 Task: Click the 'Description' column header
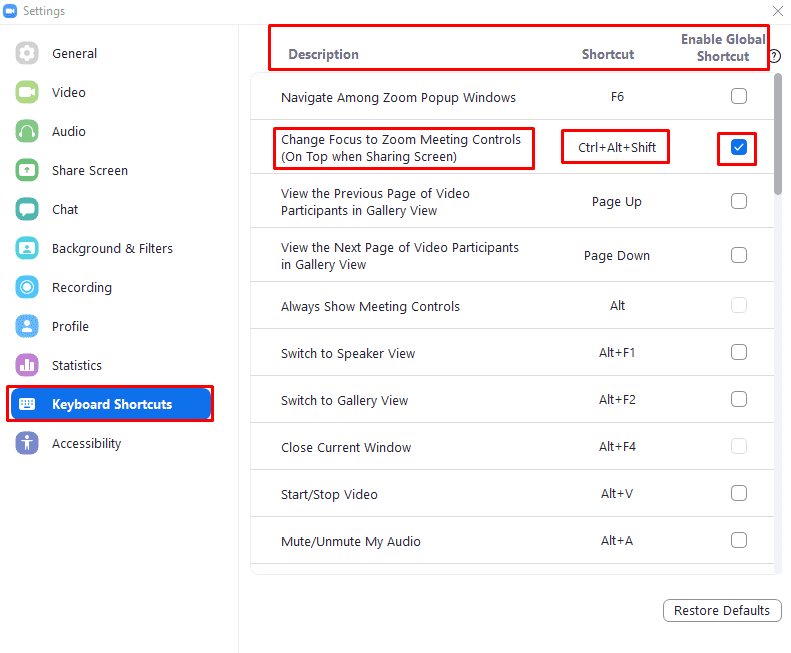[x=323, y=54]
